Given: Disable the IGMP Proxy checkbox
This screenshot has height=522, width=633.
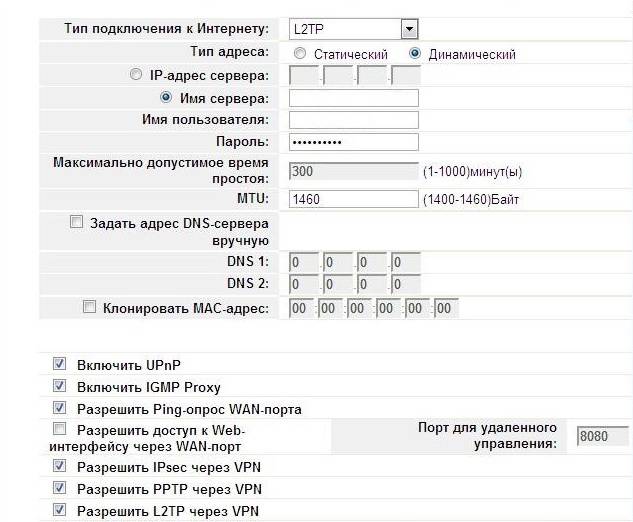Looking at the screenshot, I should (59, 386).
